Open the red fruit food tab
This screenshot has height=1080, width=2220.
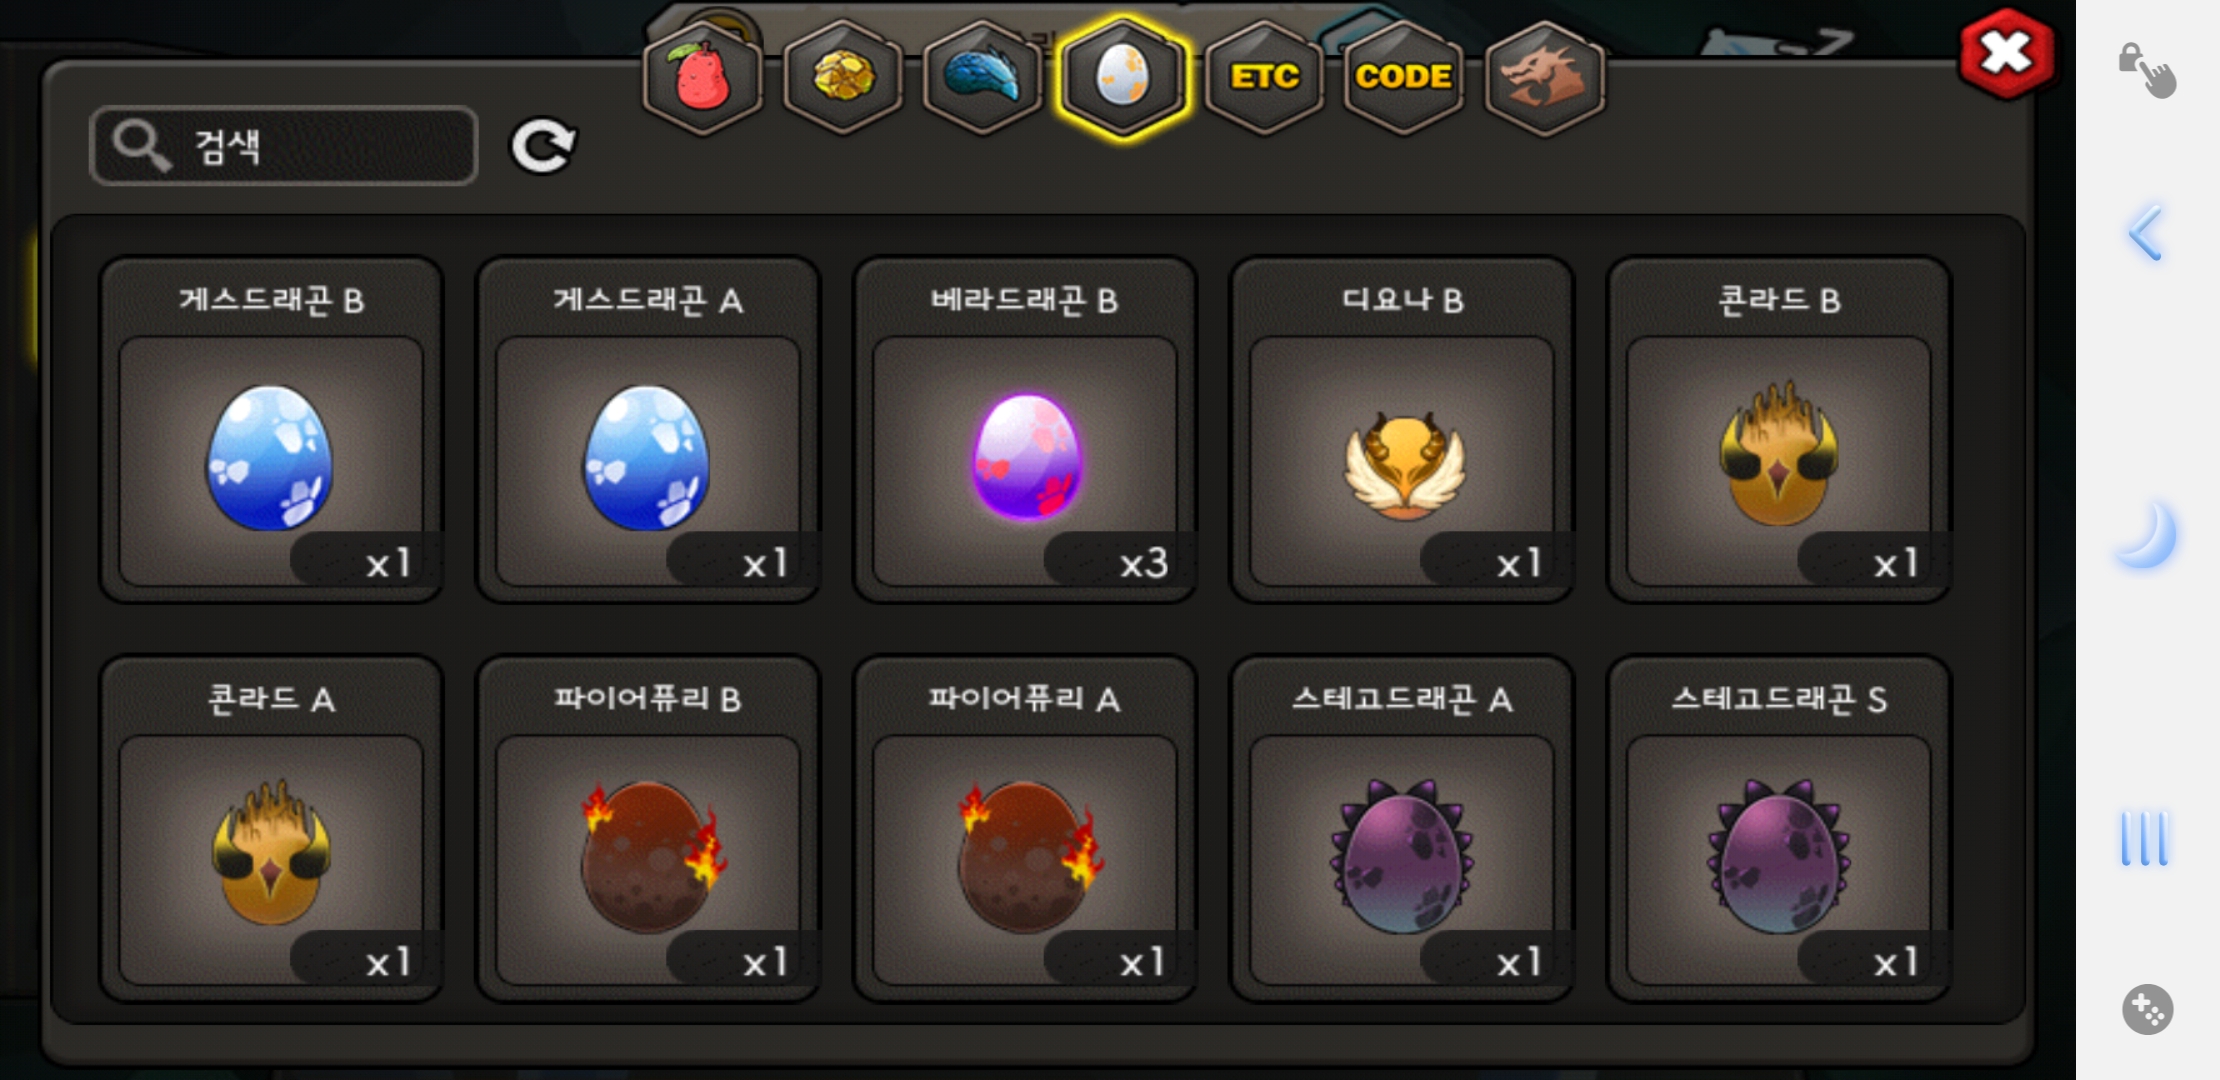click(x=702, y=77)
